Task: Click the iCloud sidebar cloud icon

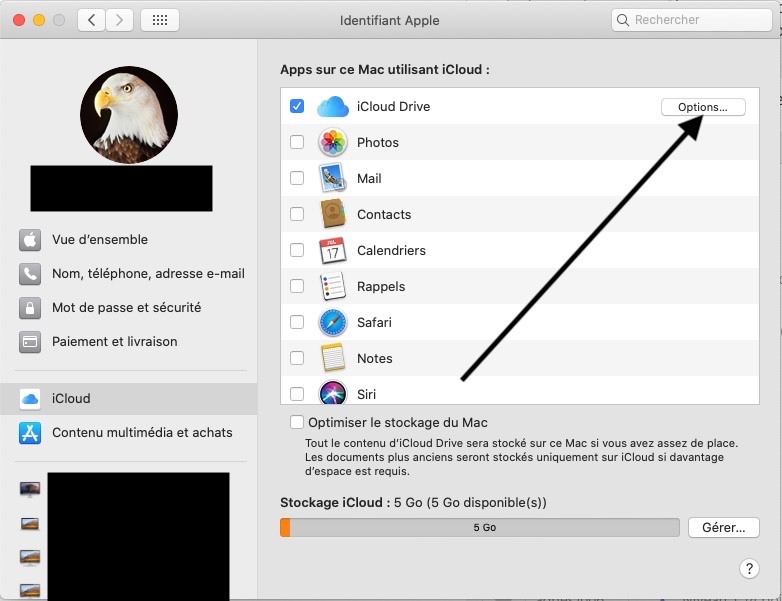Action: (30, 399)
